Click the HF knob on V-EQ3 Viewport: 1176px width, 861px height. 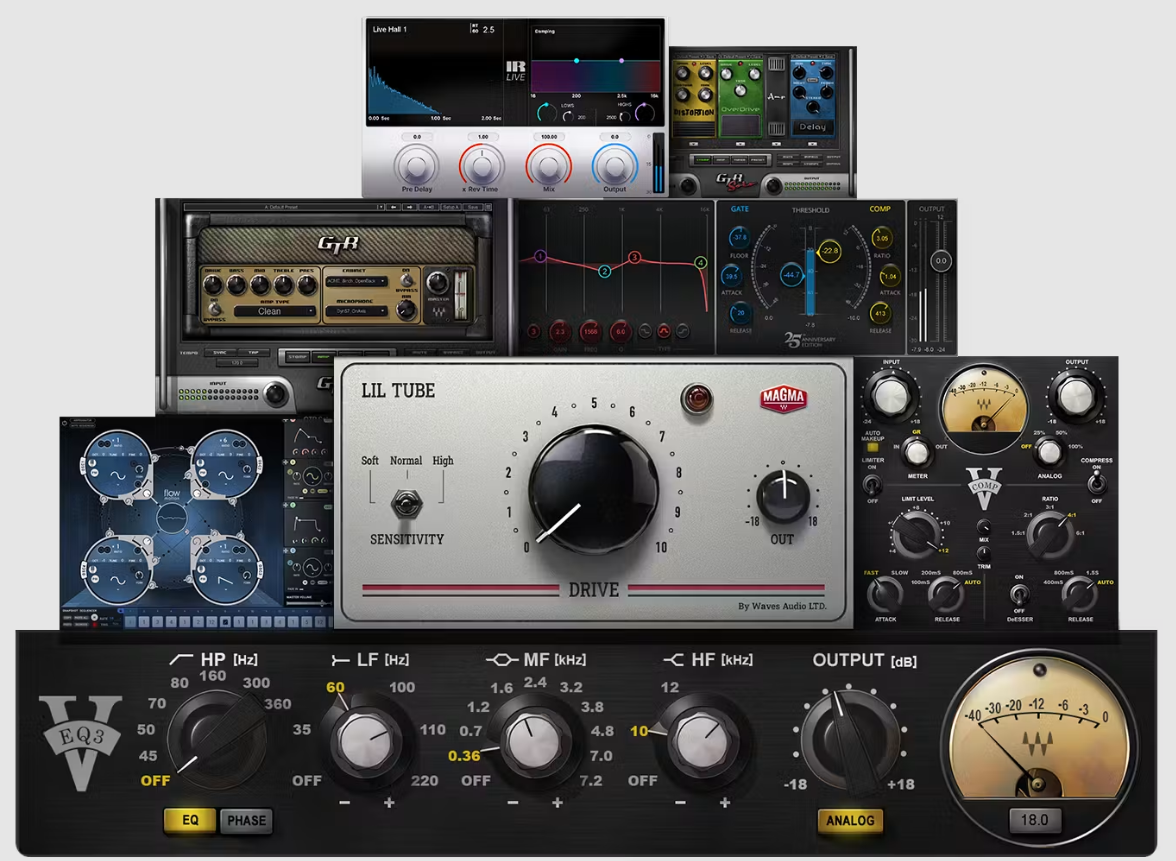pos(702,741)
